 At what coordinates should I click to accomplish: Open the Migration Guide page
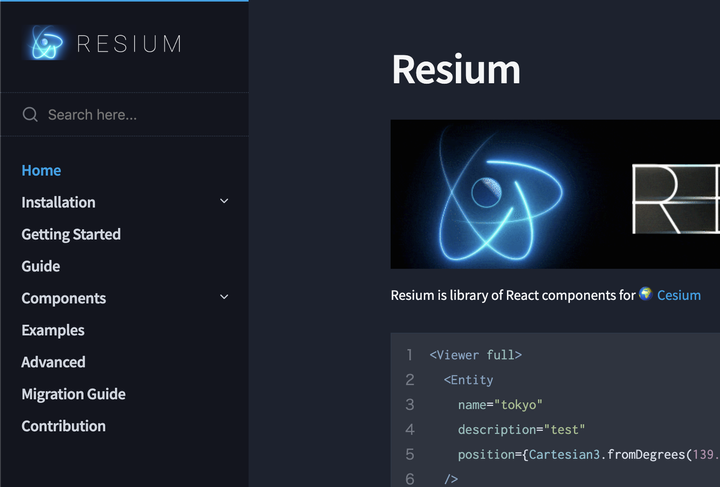tap(73, 394)
